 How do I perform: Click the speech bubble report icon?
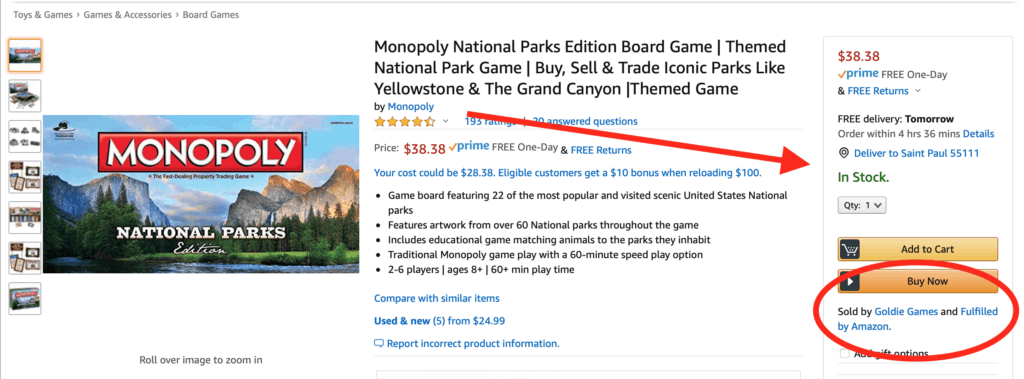tap(379, 344)
